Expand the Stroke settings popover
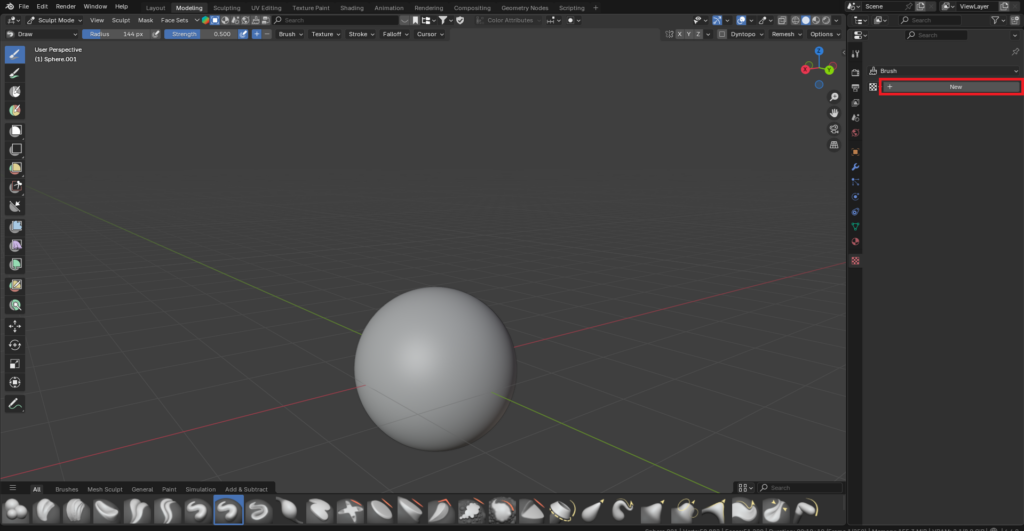Viewport: 1024px width, 531px height. coord(361,34)
